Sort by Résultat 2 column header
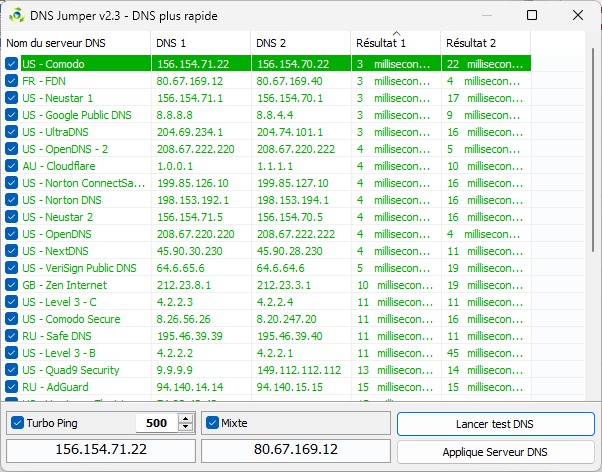This screenshot has height=472, width=602. [486, 43]
